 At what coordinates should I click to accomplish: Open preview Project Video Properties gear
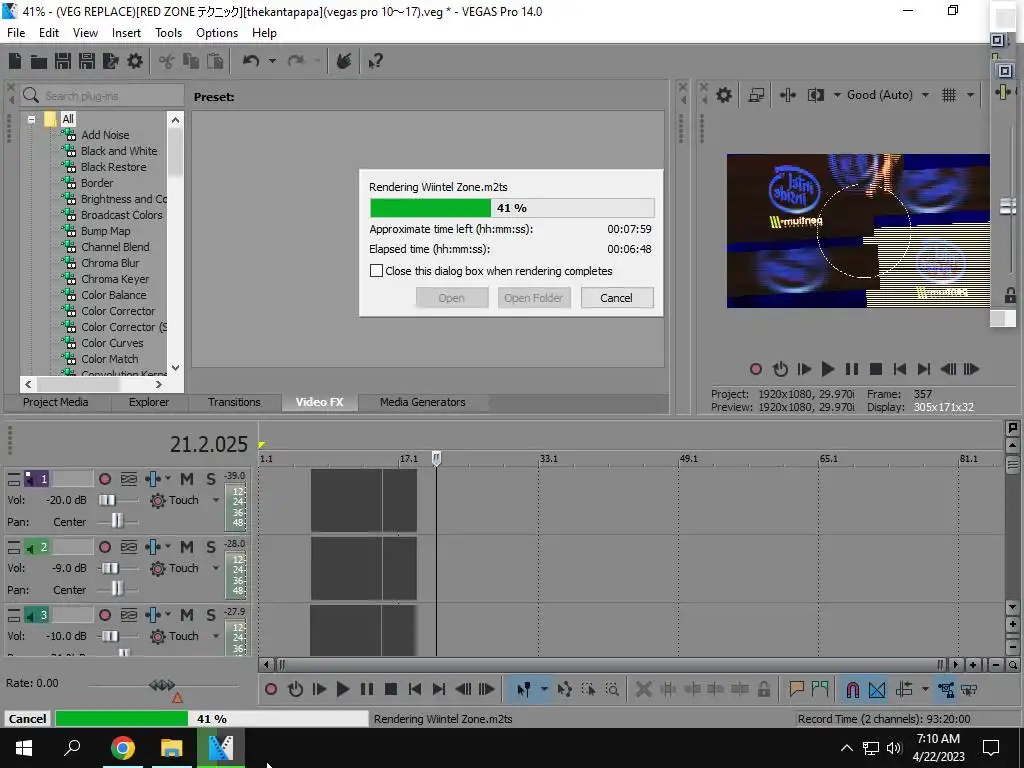[x=724, y=95]
